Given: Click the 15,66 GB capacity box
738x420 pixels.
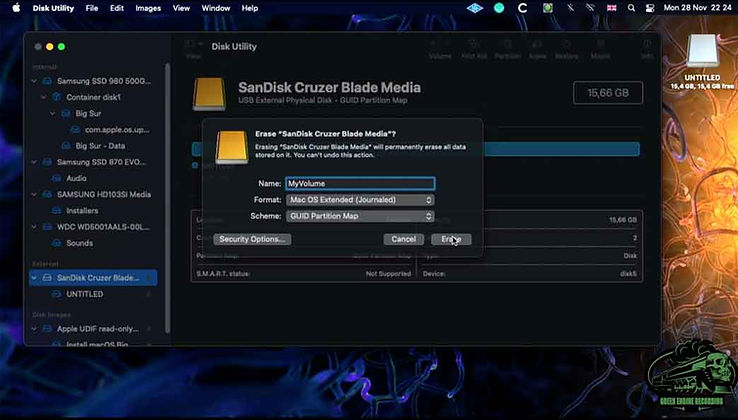Looking at the screenshot, I should [608, 93].
